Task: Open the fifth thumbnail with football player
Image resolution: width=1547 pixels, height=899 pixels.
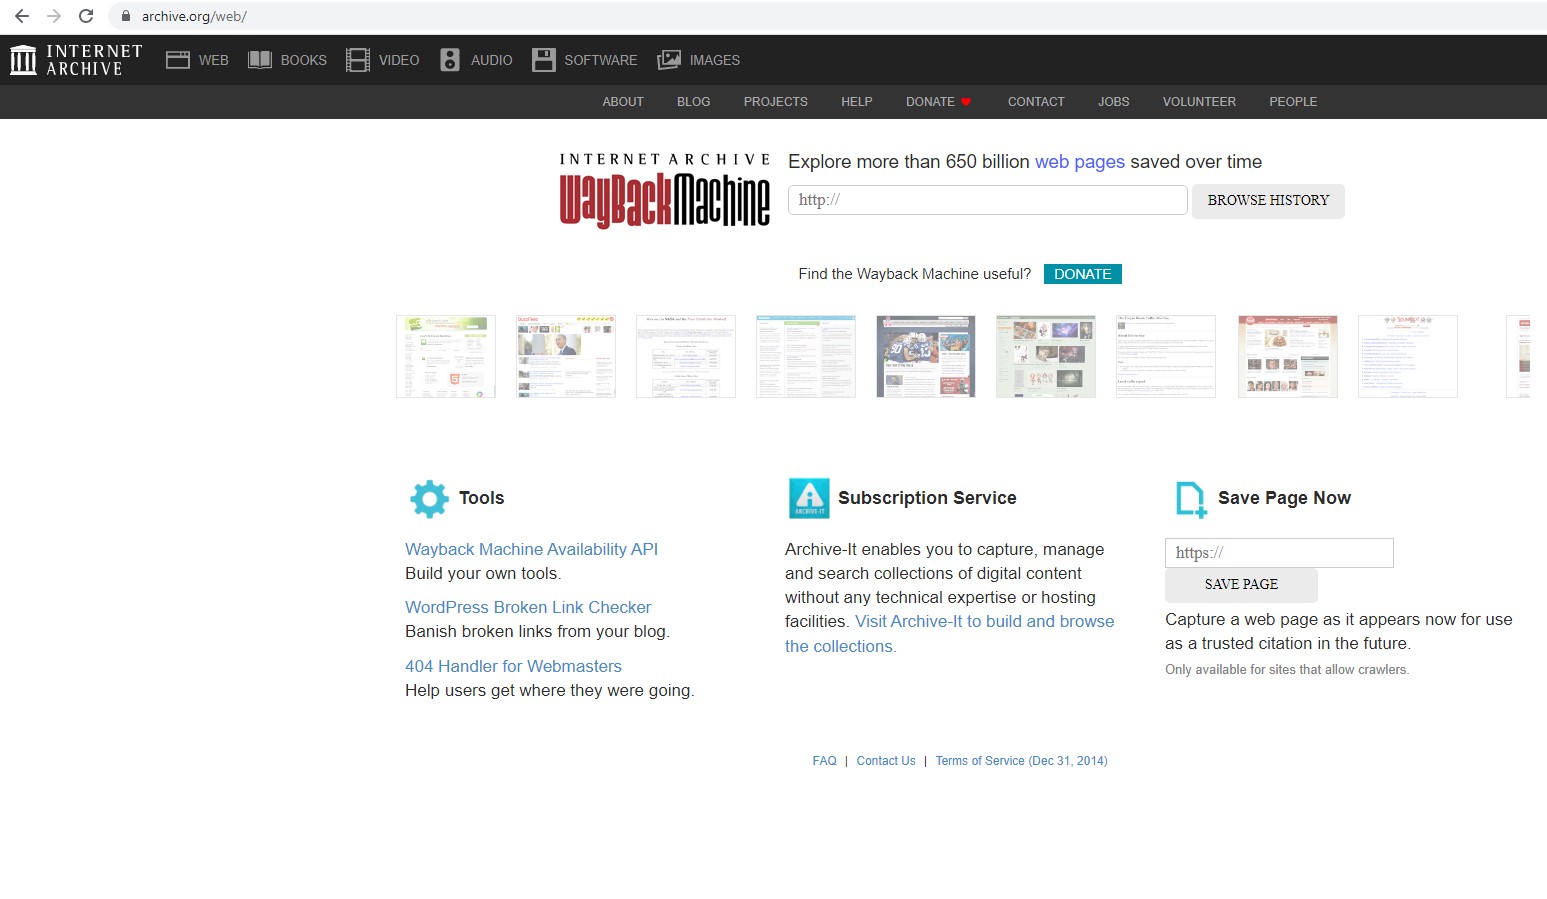Action: click(926, 357)
